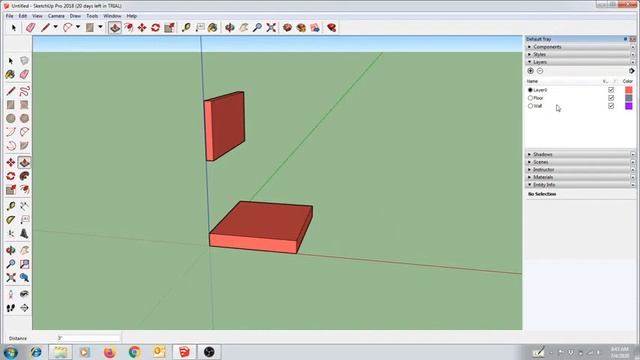640x360 pixels.
Task: Open the Edit menu
Action: 22,16
